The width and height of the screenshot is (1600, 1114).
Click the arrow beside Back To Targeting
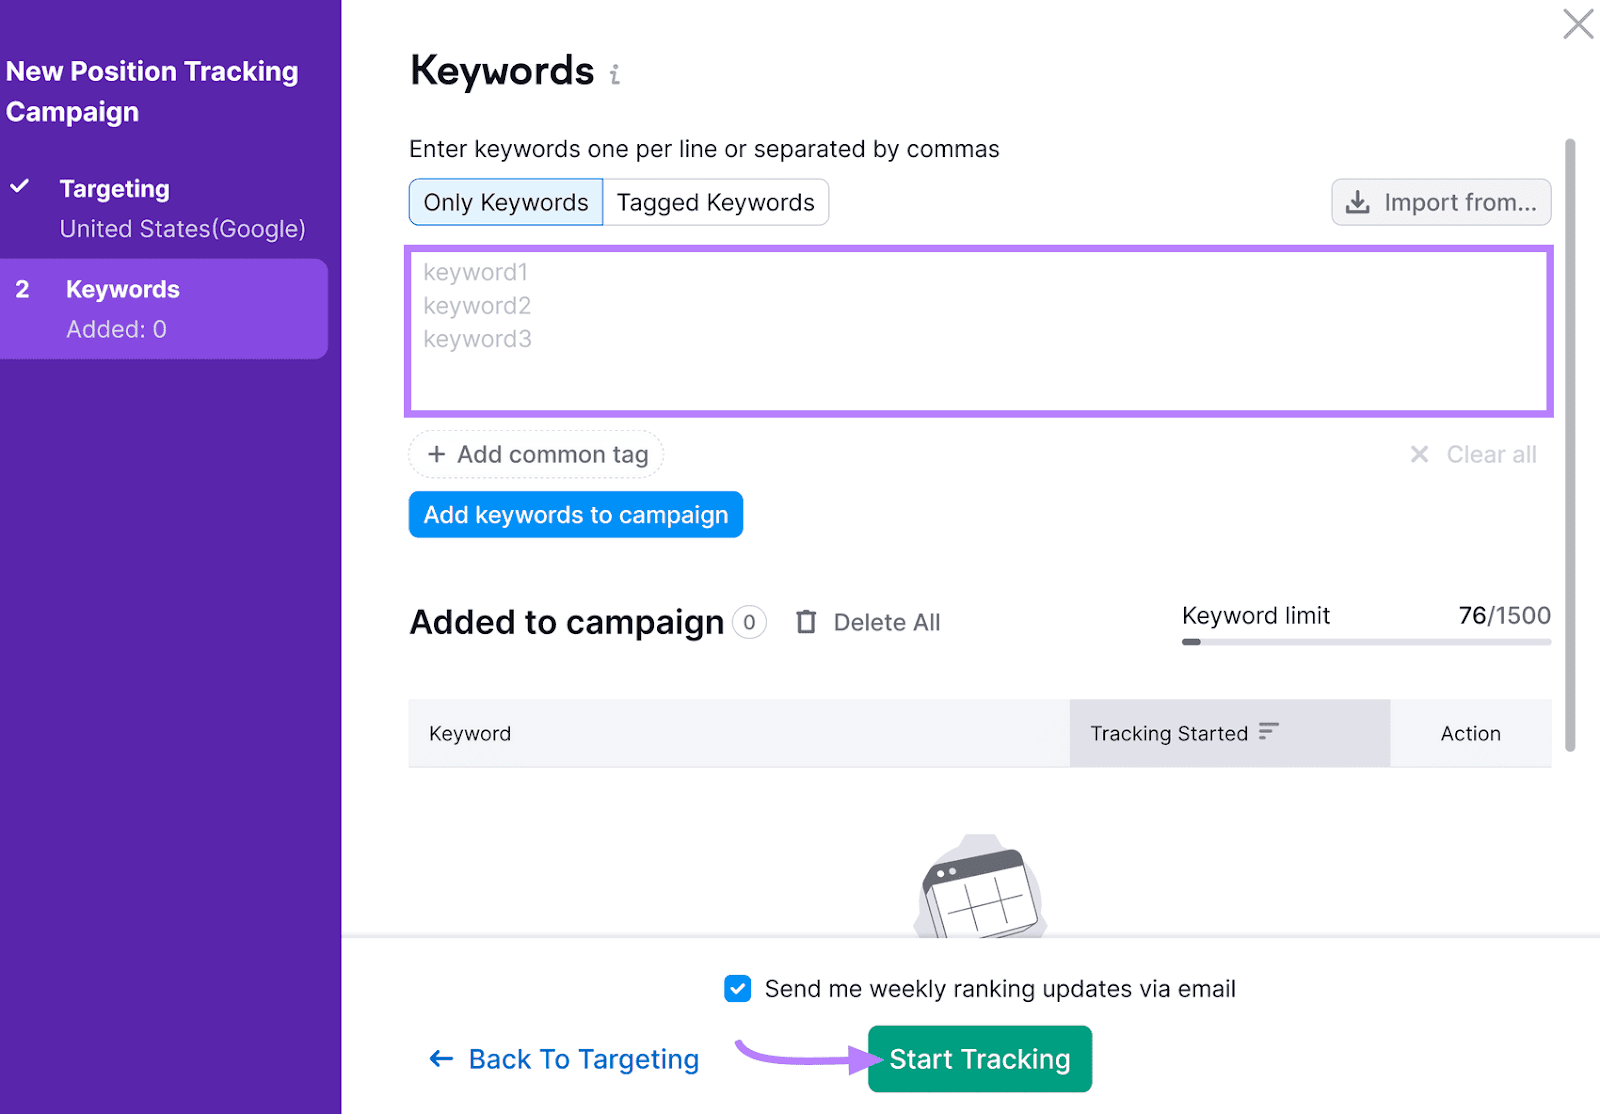coord(440,1058)
